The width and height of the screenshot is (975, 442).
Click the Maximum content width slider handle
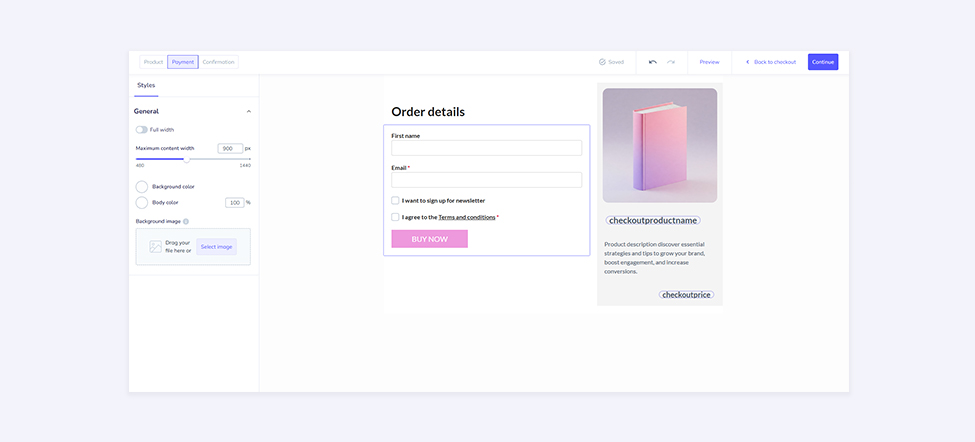click(x=186, y=159)
